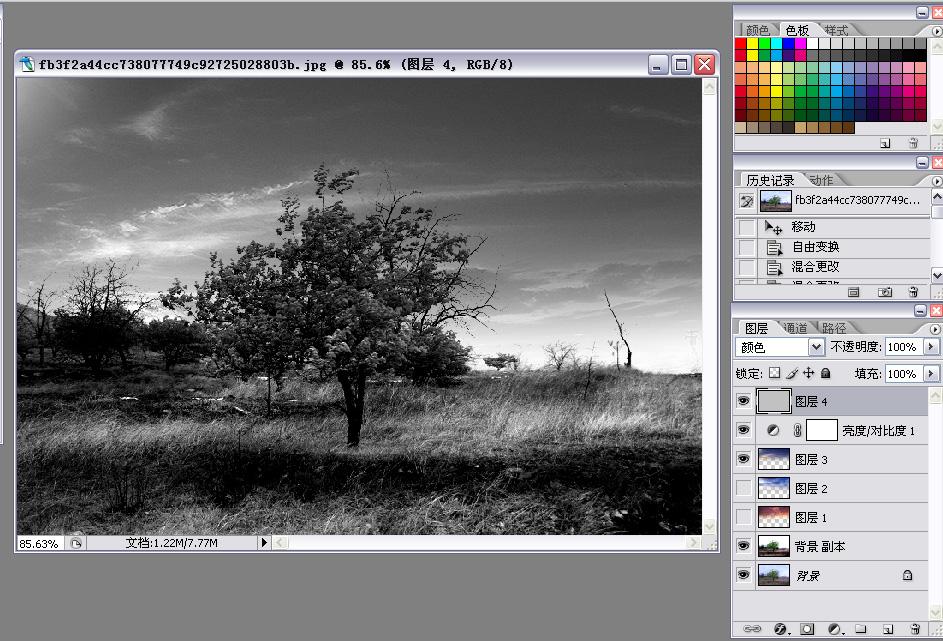Switch to the 通道 tab
The height and width of the screenshot is (641, 943).
[796, 328]
